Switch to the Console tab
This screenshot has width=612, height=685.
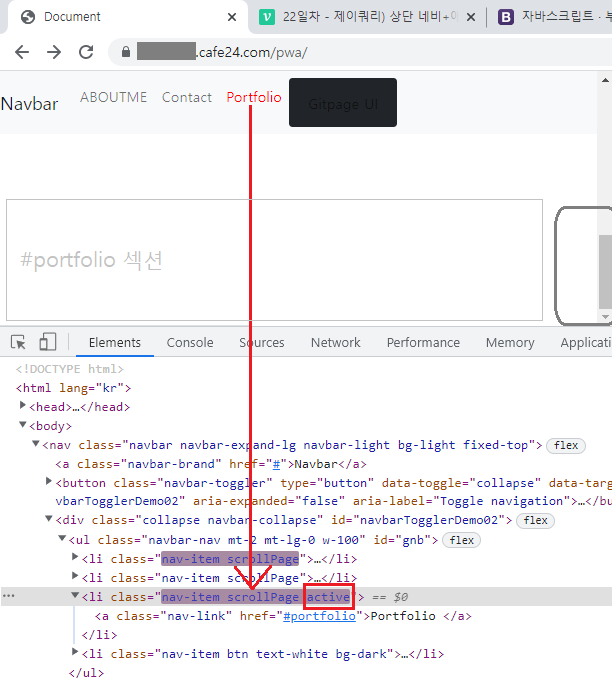pos(190,342)
